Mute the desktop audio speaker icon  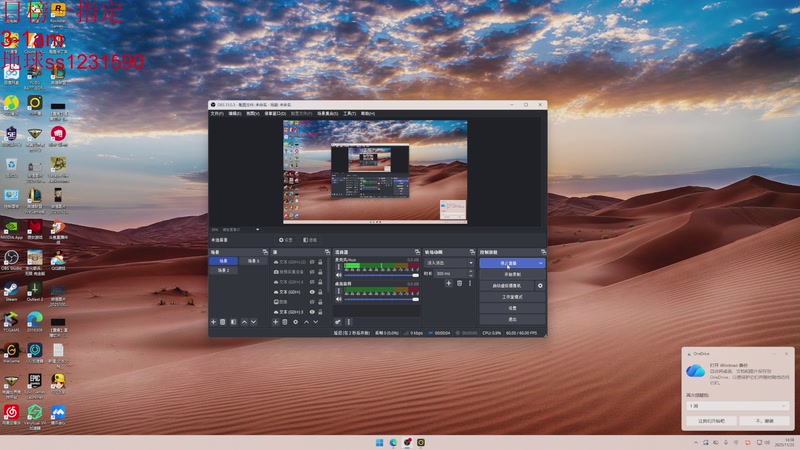tap(338, 298)
